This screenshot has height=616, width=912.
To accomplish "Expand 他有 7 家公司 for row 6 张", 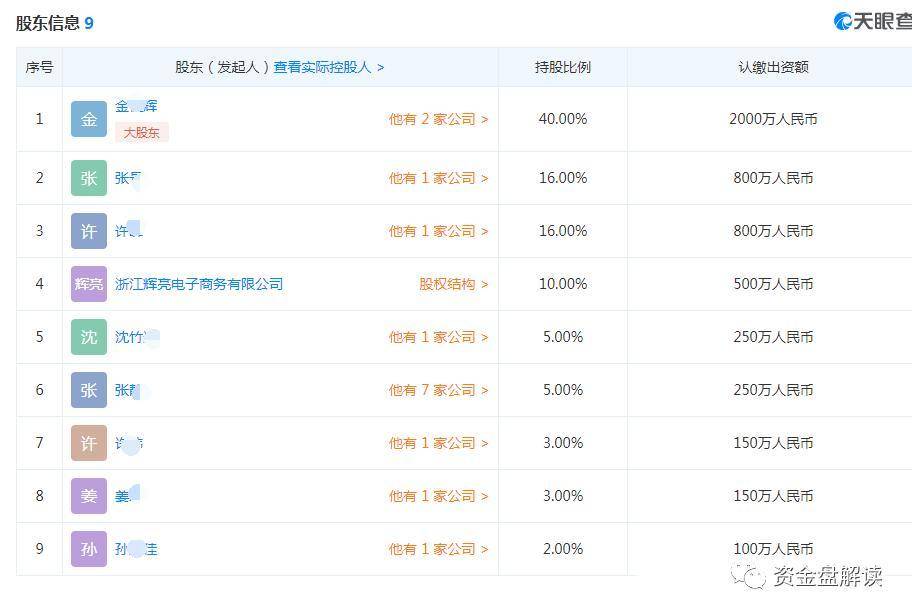I will (x=439, y=390).
